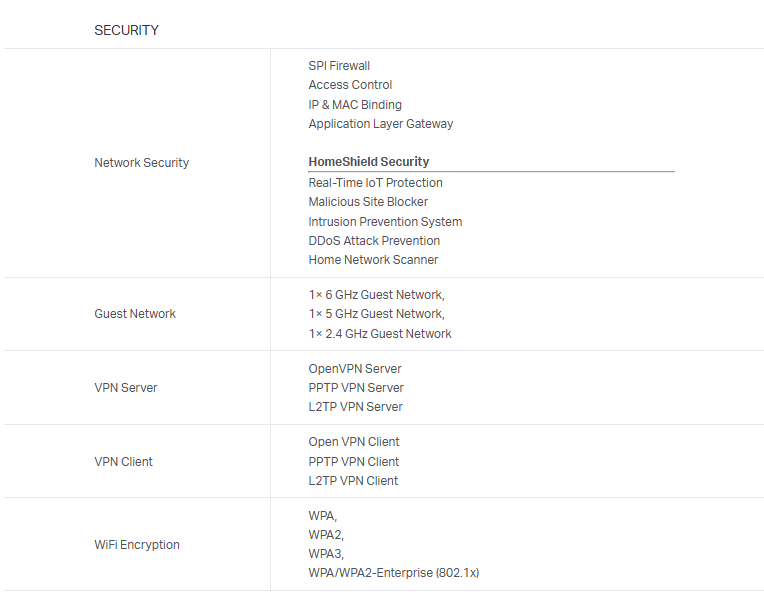
Task: Click DDoS Attack Prevention text
Action: (x=374, y=241)
